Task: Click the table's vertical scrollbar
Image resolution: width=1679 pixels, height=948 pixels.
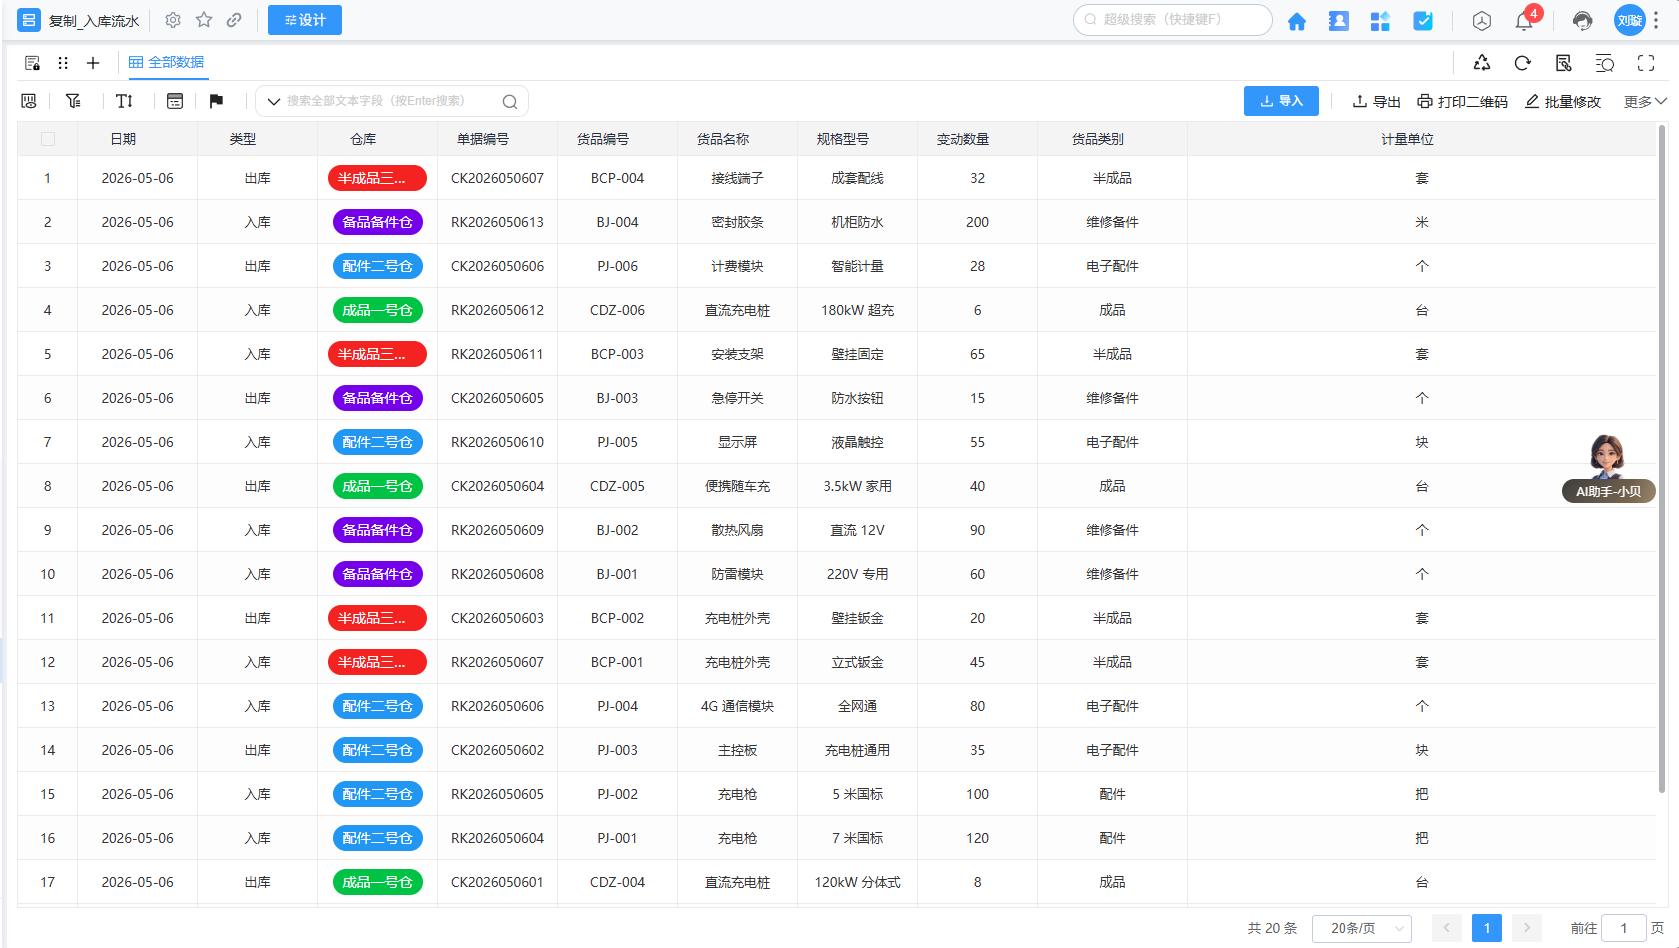Action: [1662, 460]
